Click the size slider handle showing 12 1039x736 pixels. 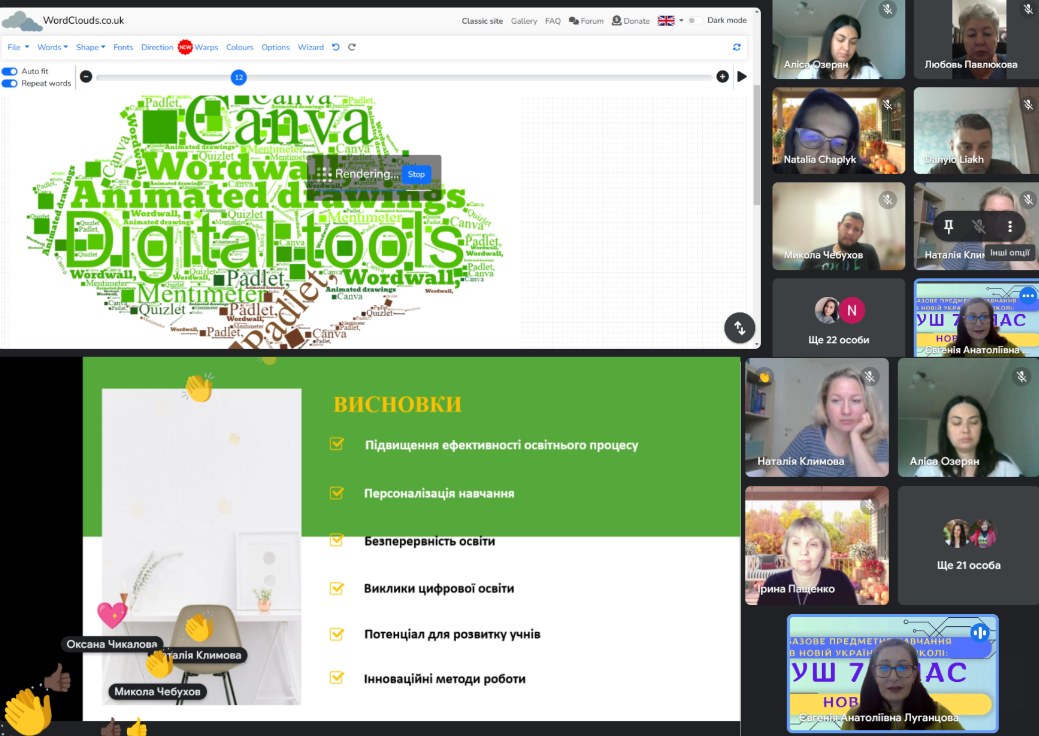point(239,78)
